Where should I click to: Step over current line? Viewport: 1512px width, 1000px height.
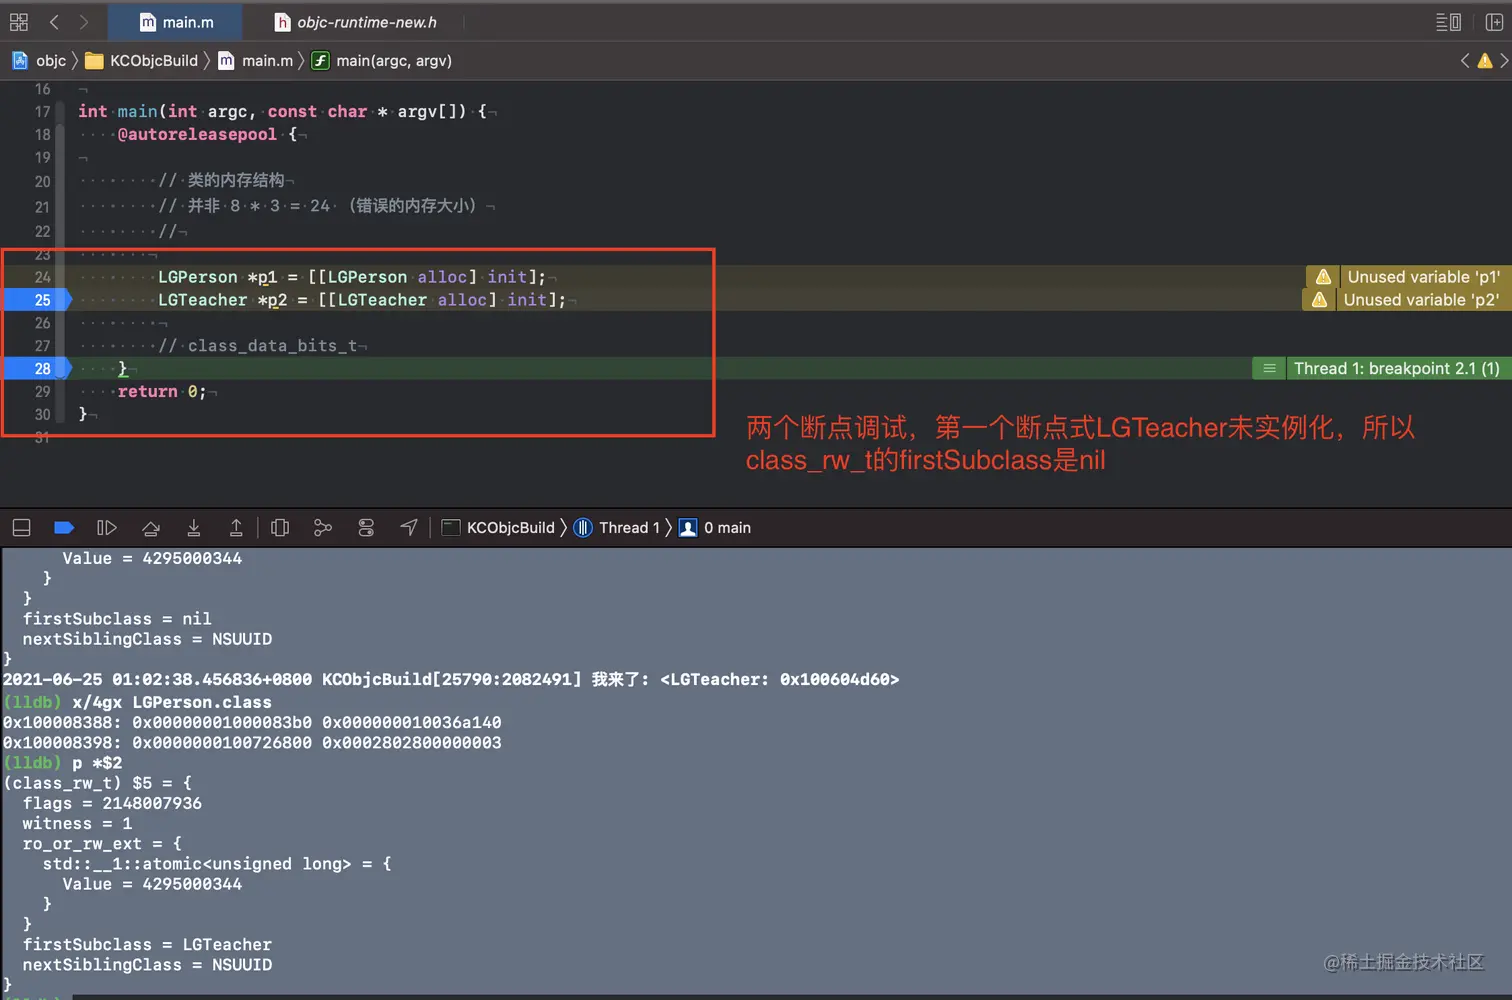(x=151, y=527)
